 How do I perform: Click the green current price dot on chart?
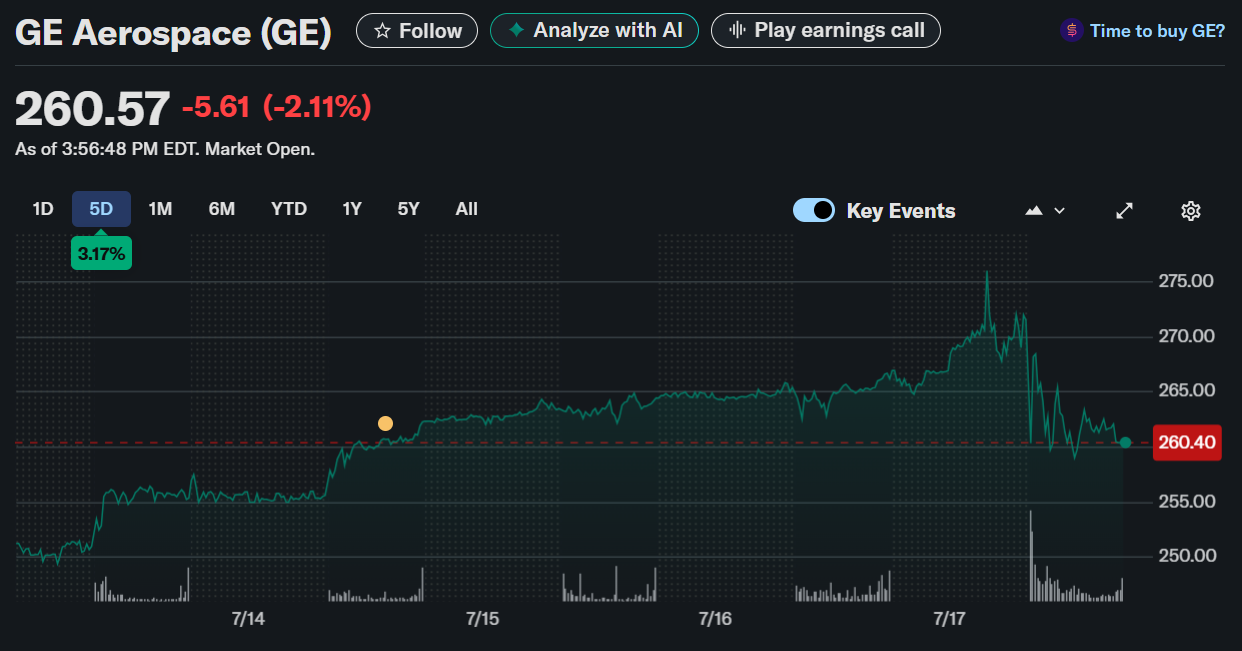1125,443
